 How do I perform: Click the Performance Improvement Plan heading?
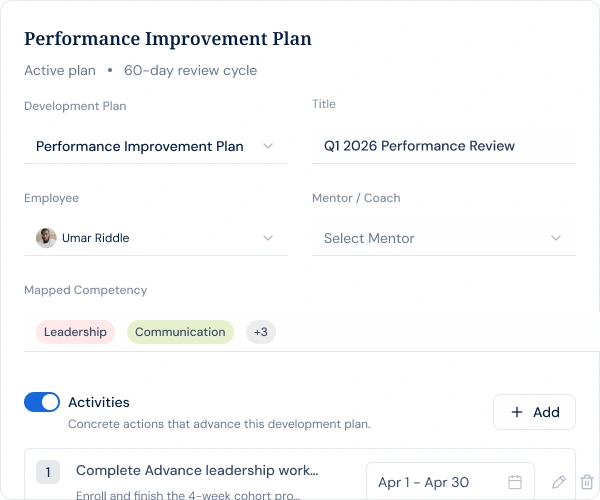[168, 39]
